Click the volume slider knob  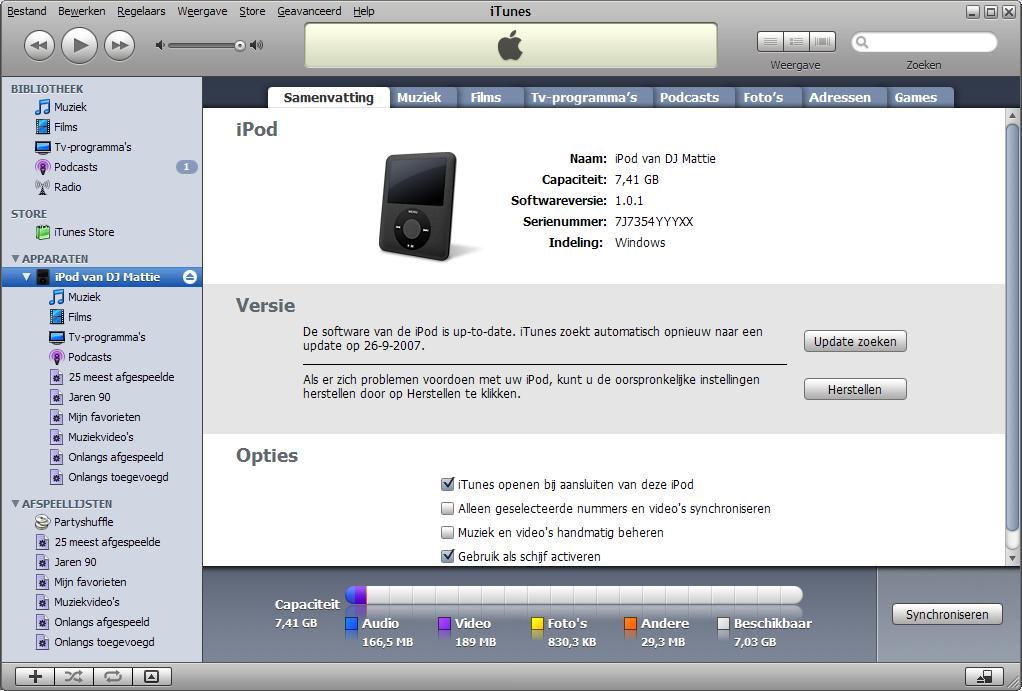240,46
